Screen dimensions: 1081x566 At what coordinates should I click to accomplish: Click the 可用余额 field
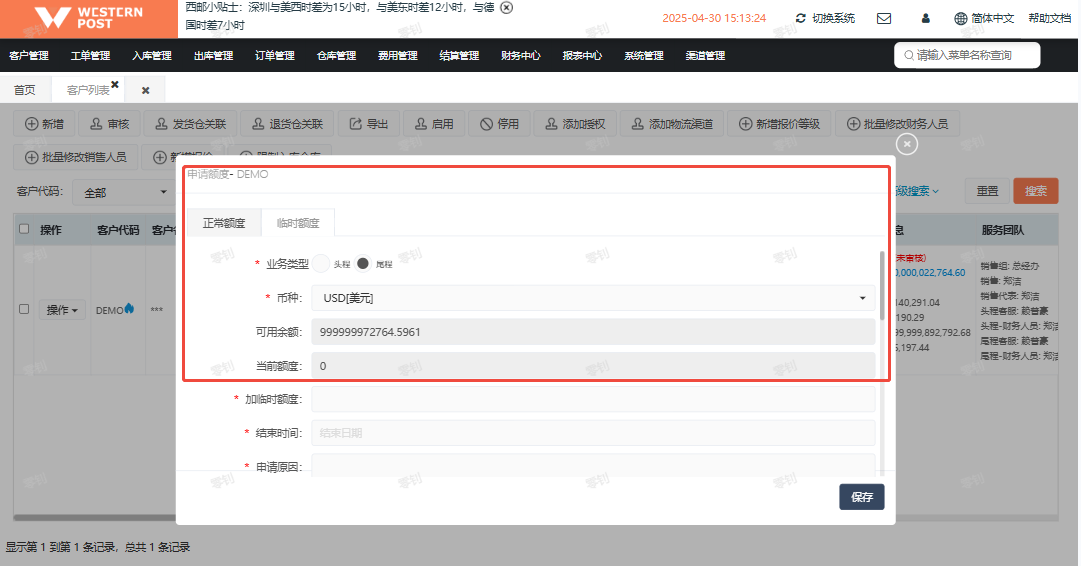point(593,332)
